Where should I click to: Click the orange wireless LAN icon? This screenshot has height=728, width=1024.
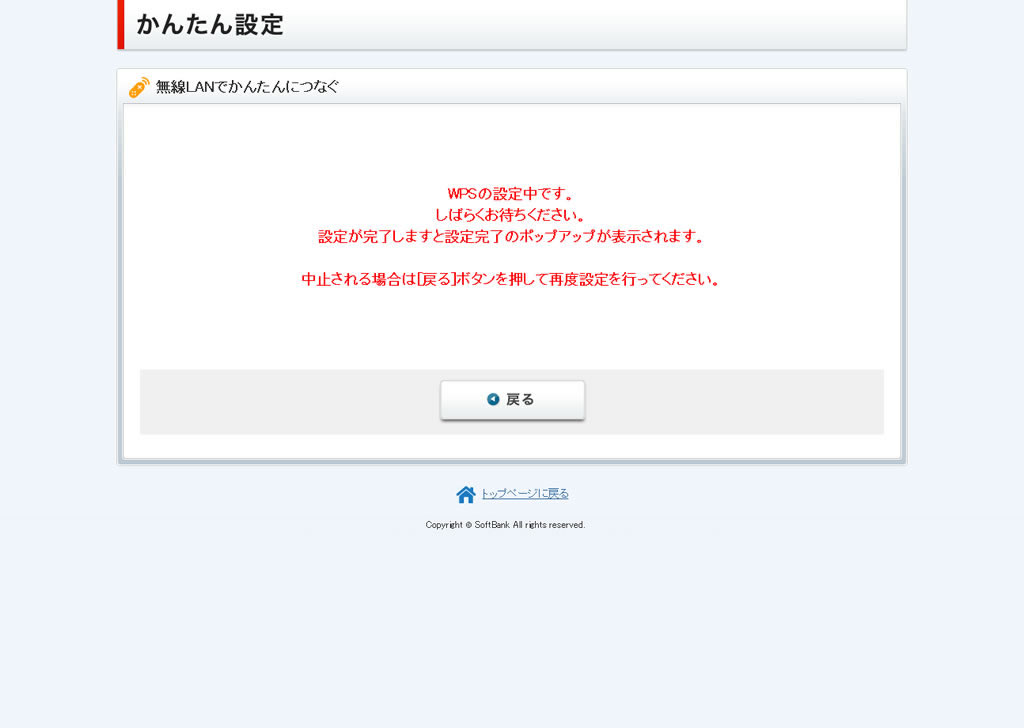139,88
